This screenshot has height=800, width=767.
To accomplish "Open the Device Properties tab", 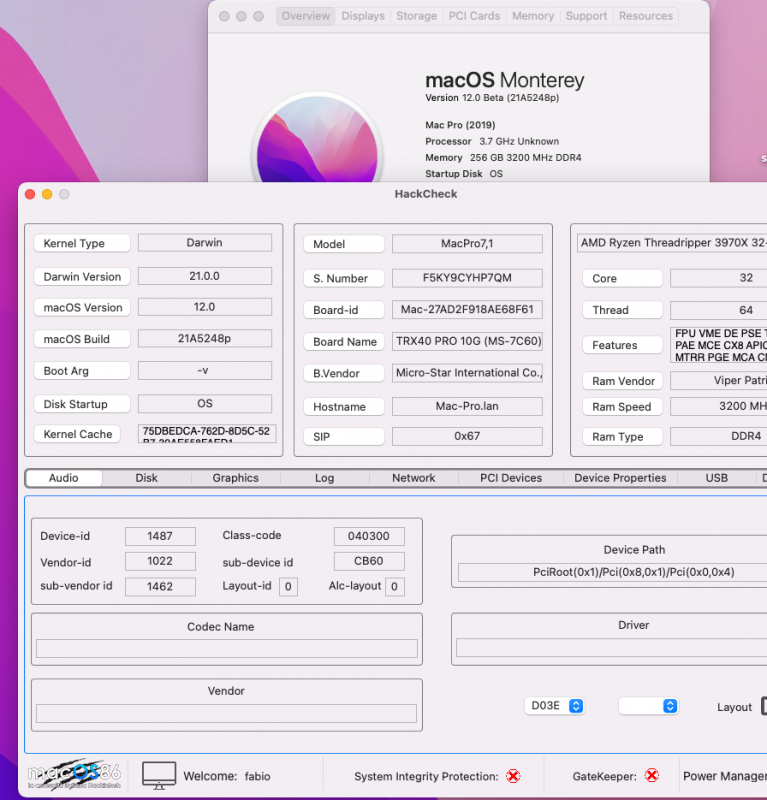I will 620,478.
